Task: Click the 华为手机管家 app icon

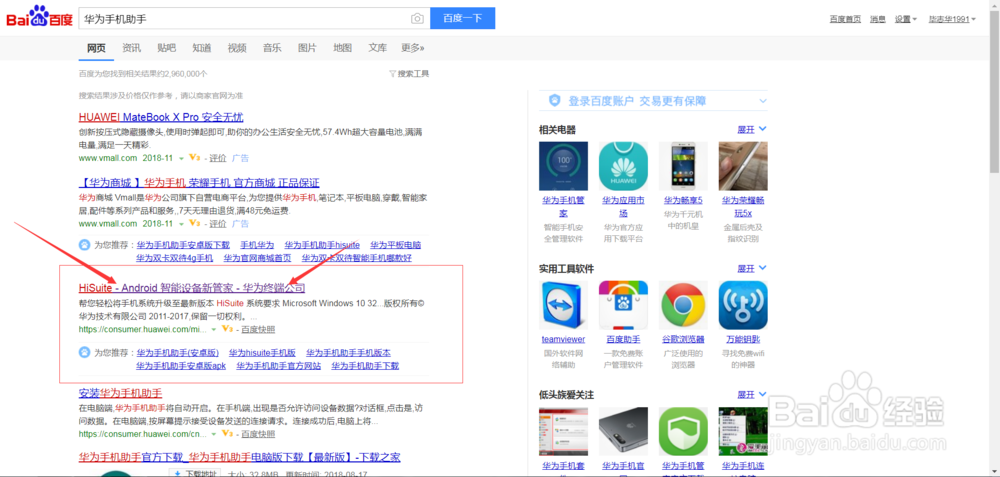Action: tap(563, 166)
